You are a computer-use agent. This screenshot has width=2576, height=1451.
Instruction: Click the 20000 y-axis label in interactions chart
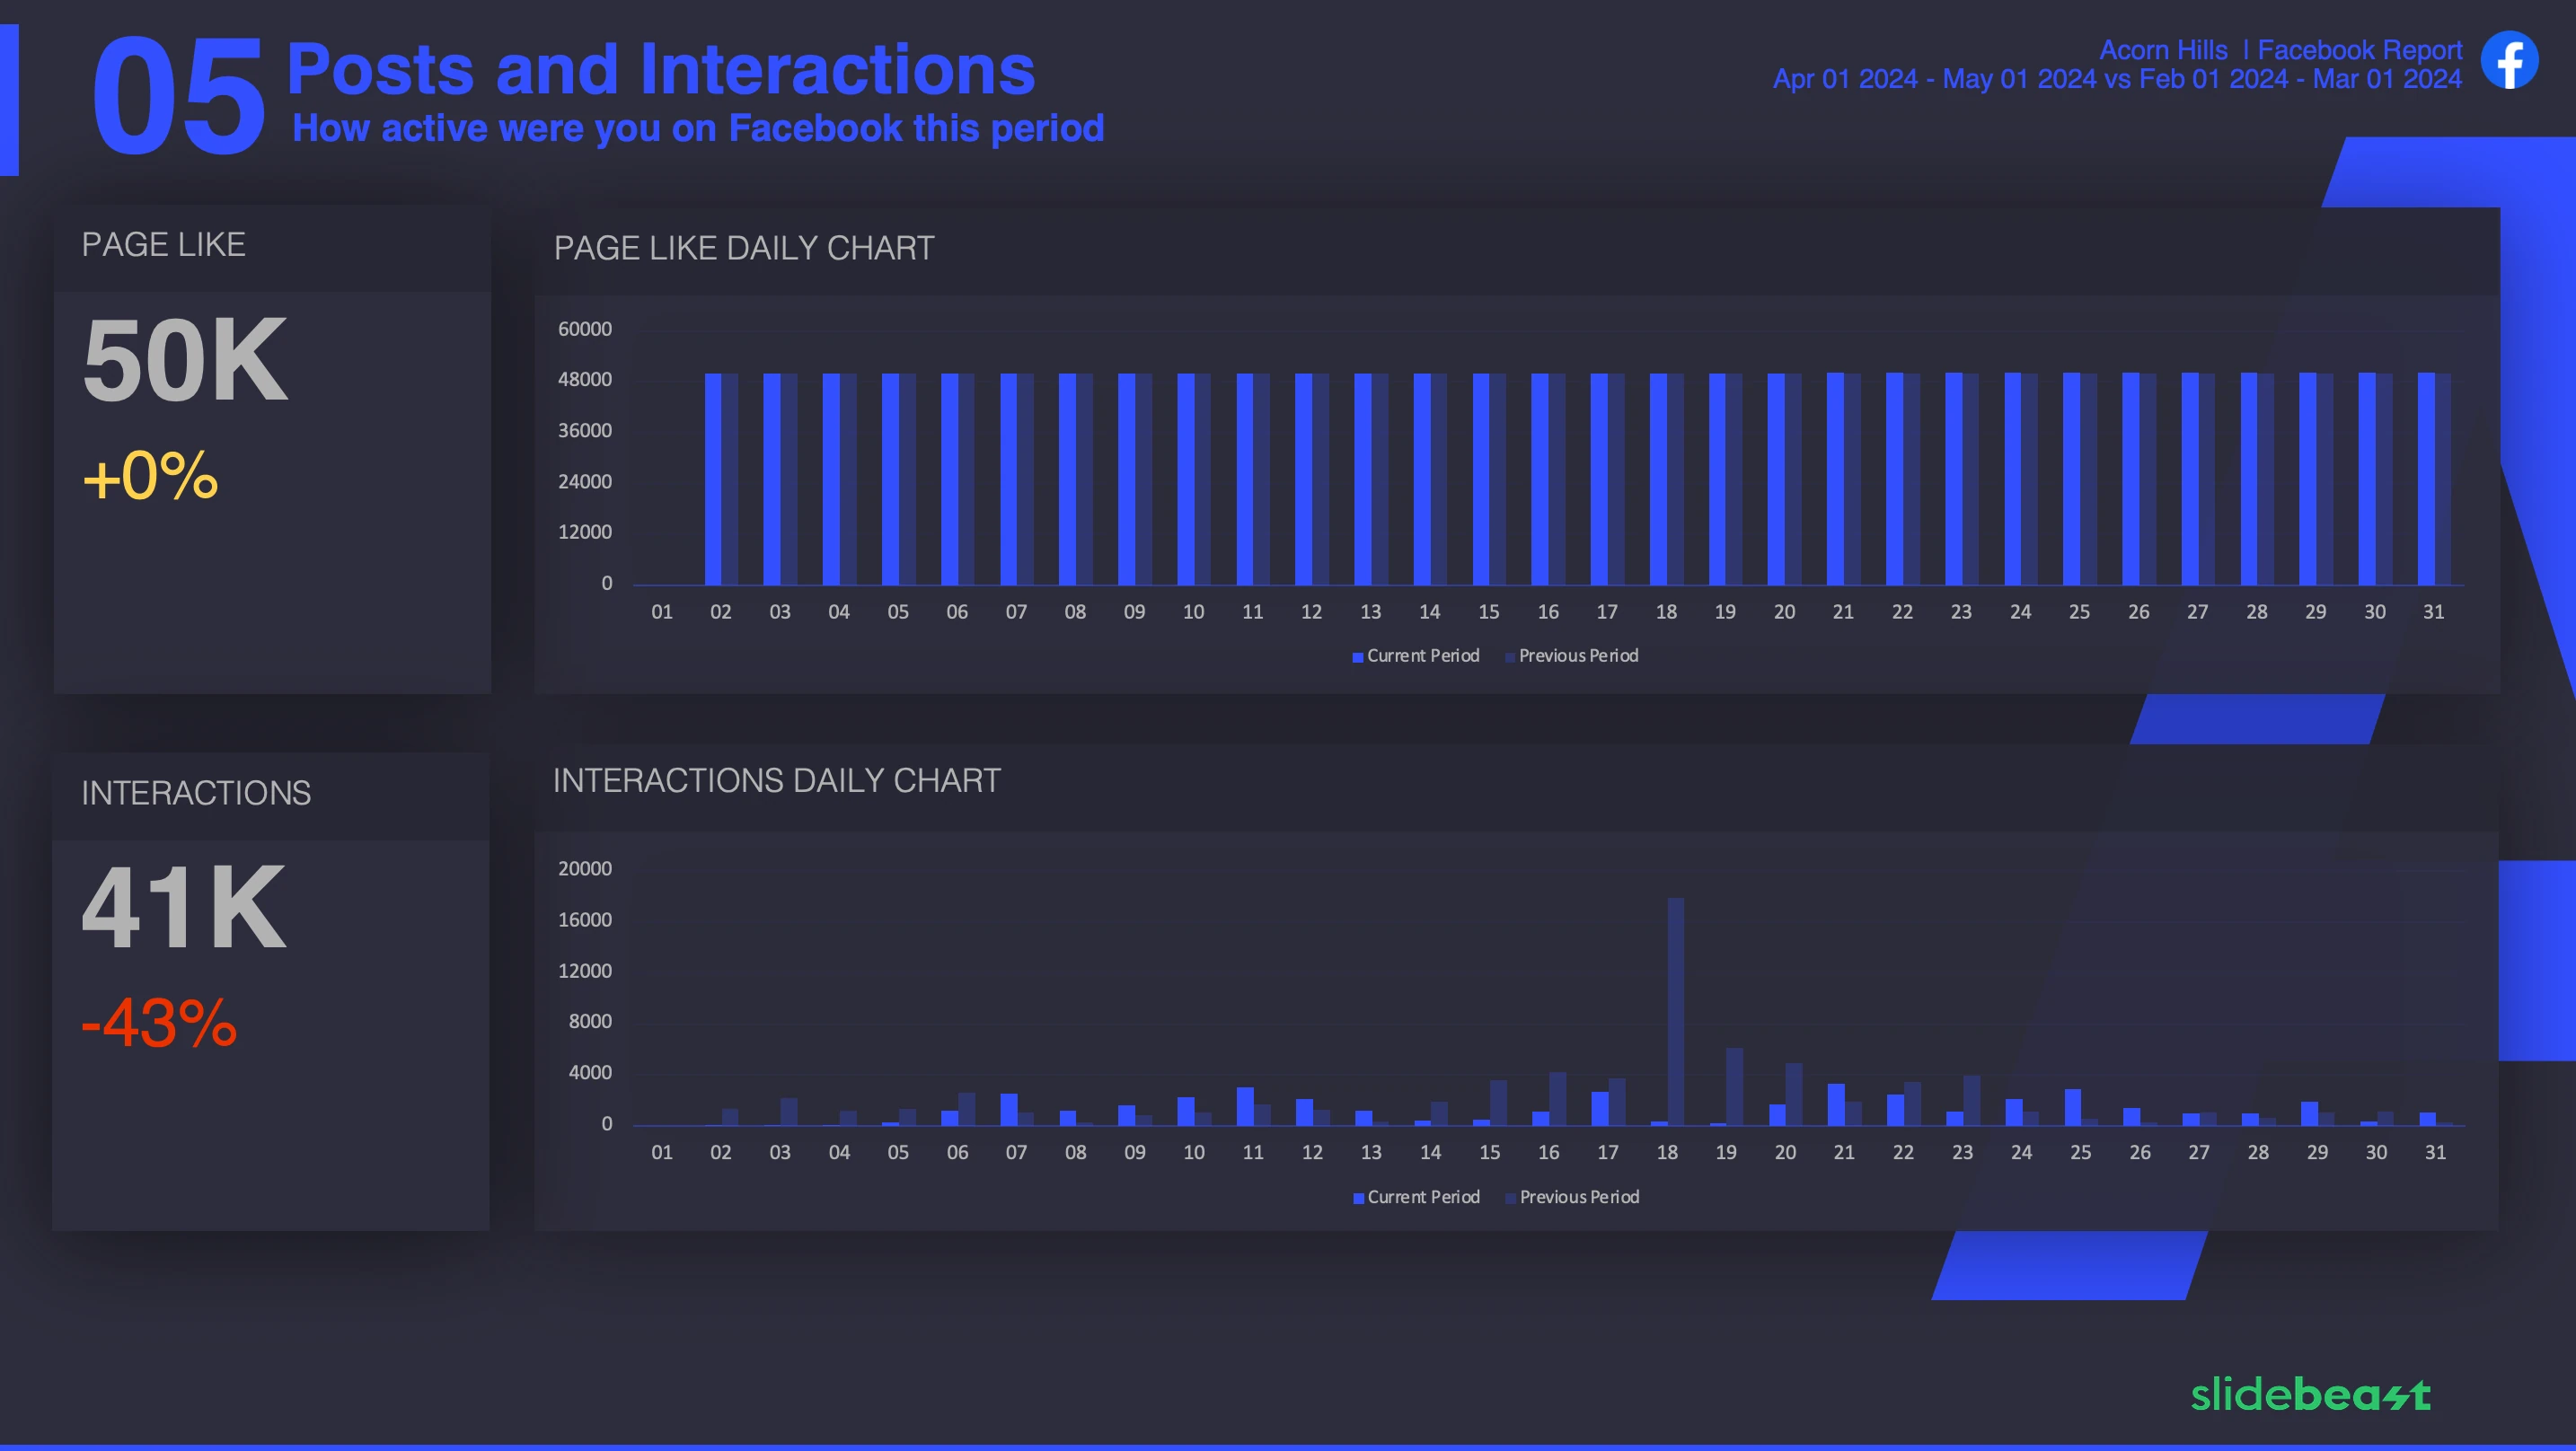point(585,869)
